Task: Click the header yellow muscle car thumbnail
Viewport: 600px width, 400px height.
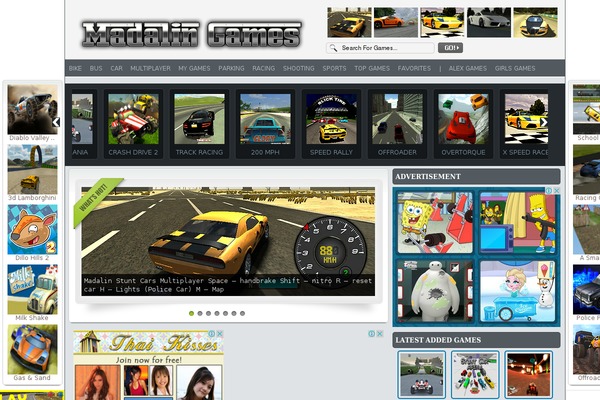Action: point(349,23)
